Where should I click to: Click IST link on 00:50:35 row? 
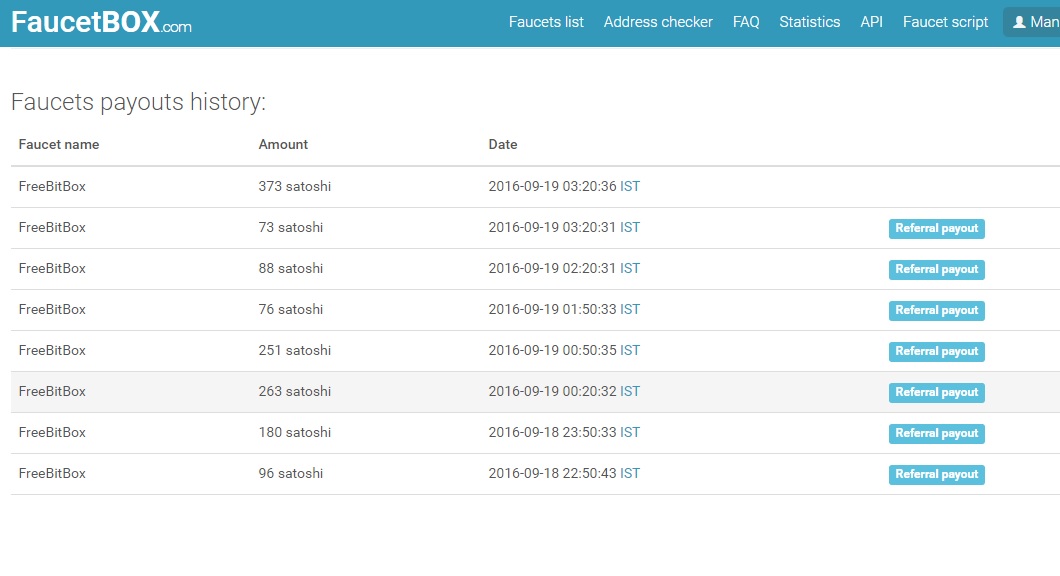(x=630, y=351)
